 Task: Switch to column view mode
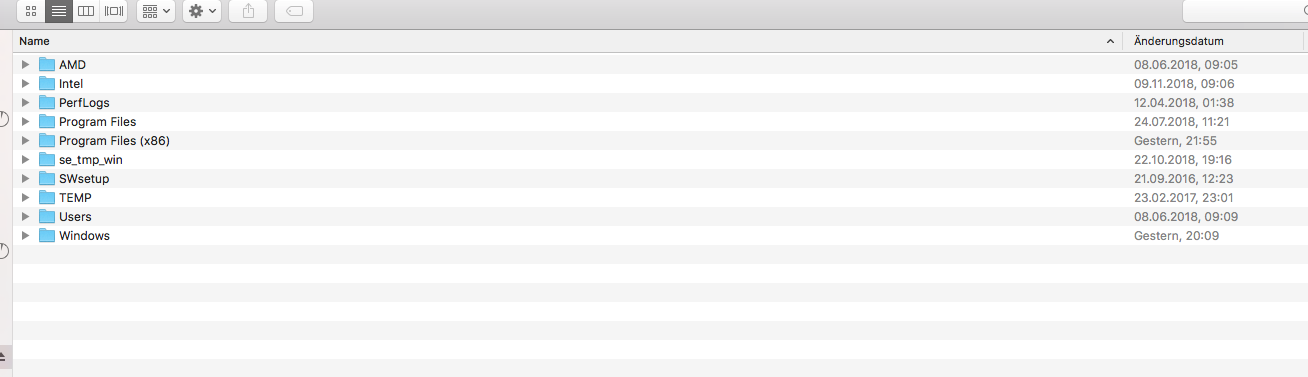tap(86, 11)
